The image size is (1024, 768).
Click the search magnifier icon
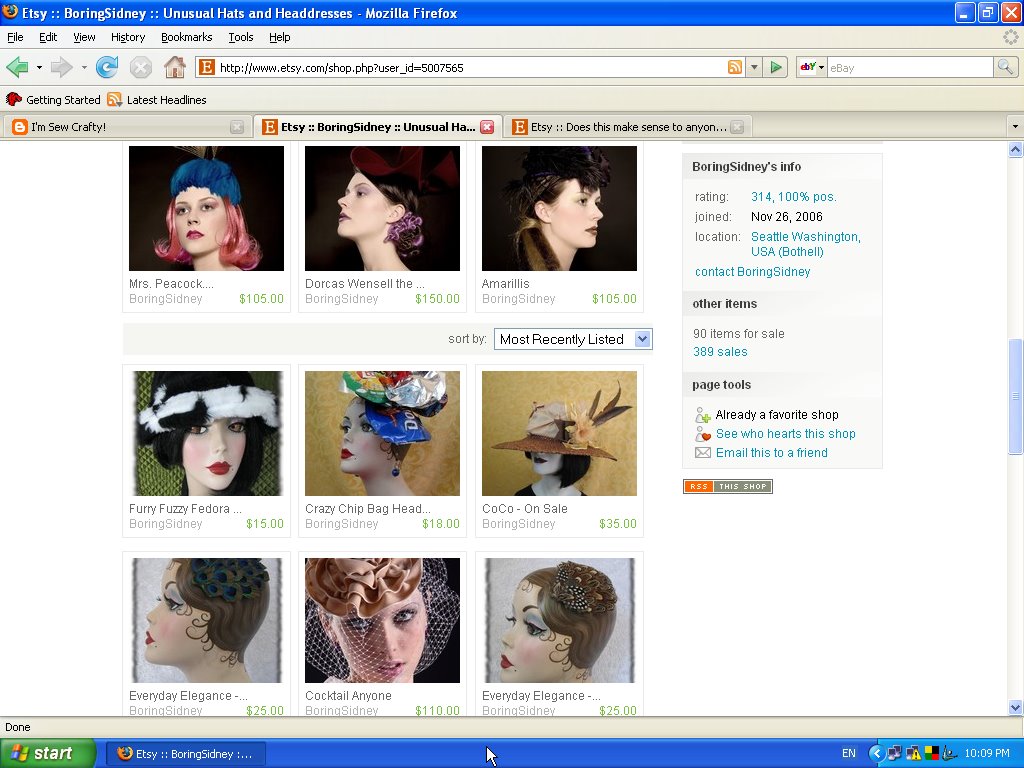[1004, 67]
